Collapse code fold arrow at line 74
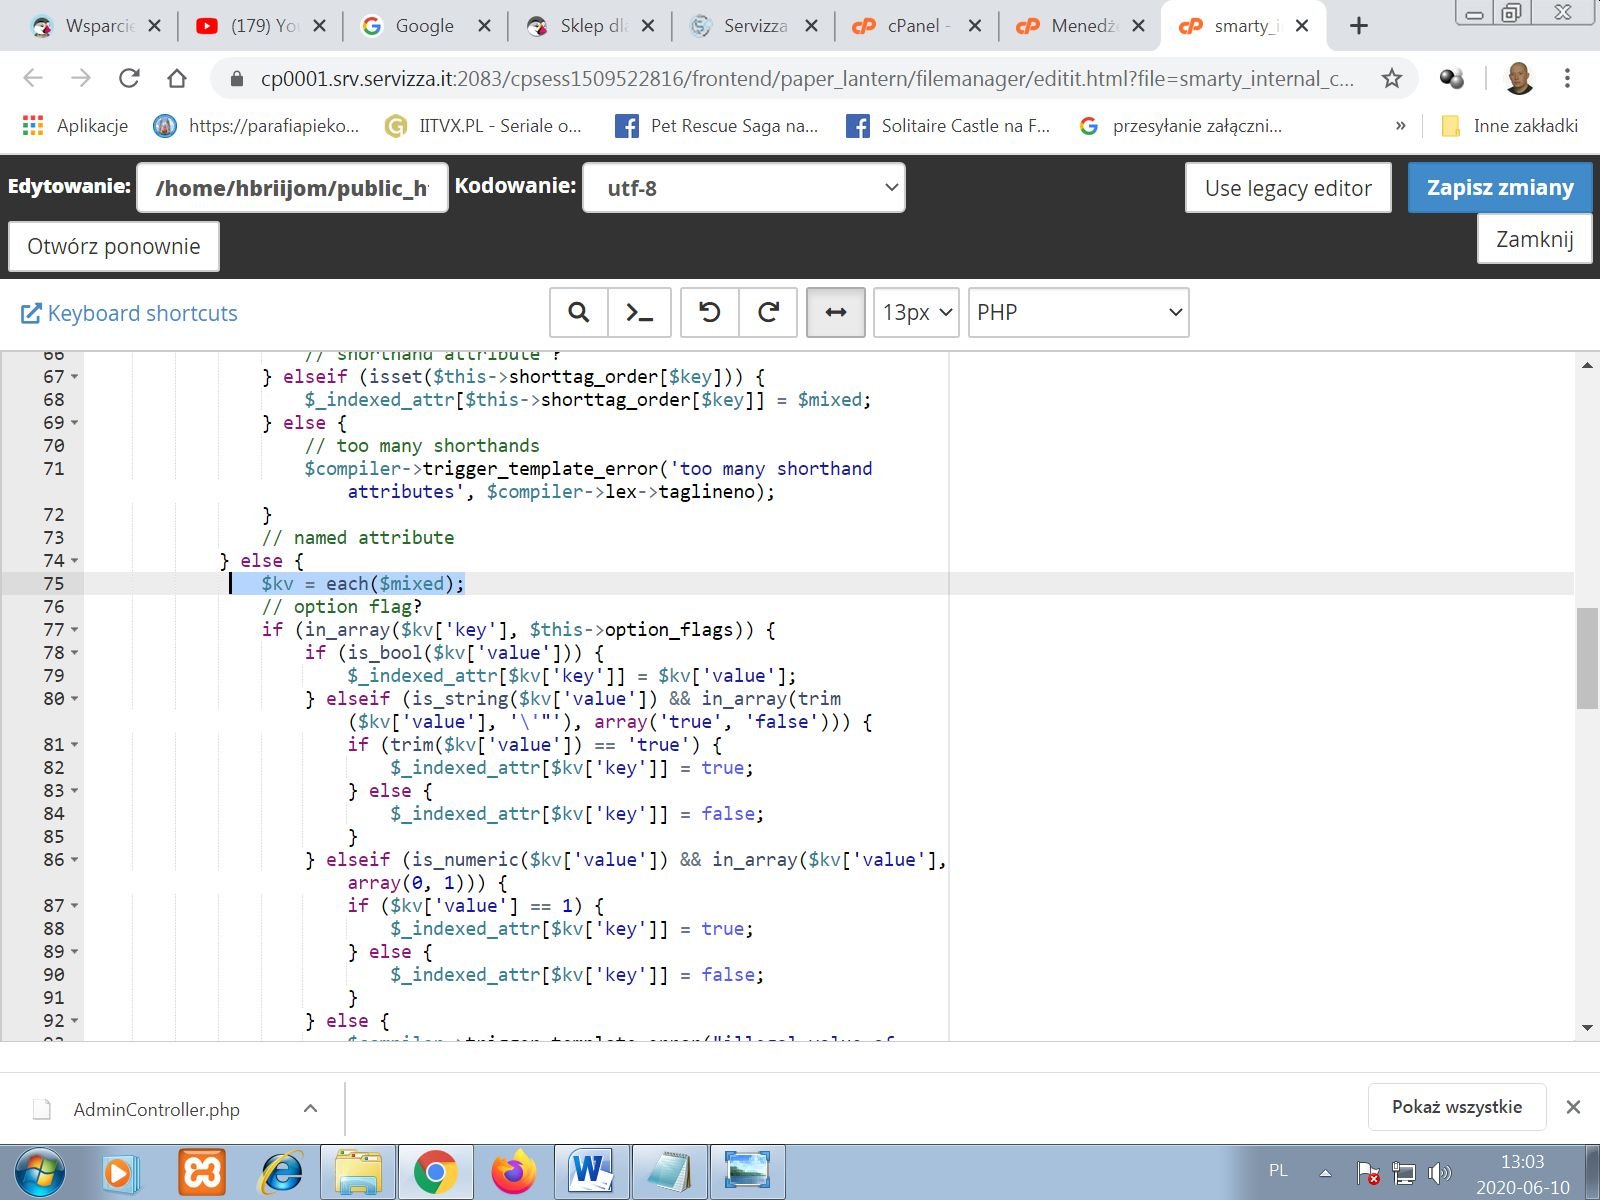The height and width of the screenshot is (1200, 1600). [75, 562]
